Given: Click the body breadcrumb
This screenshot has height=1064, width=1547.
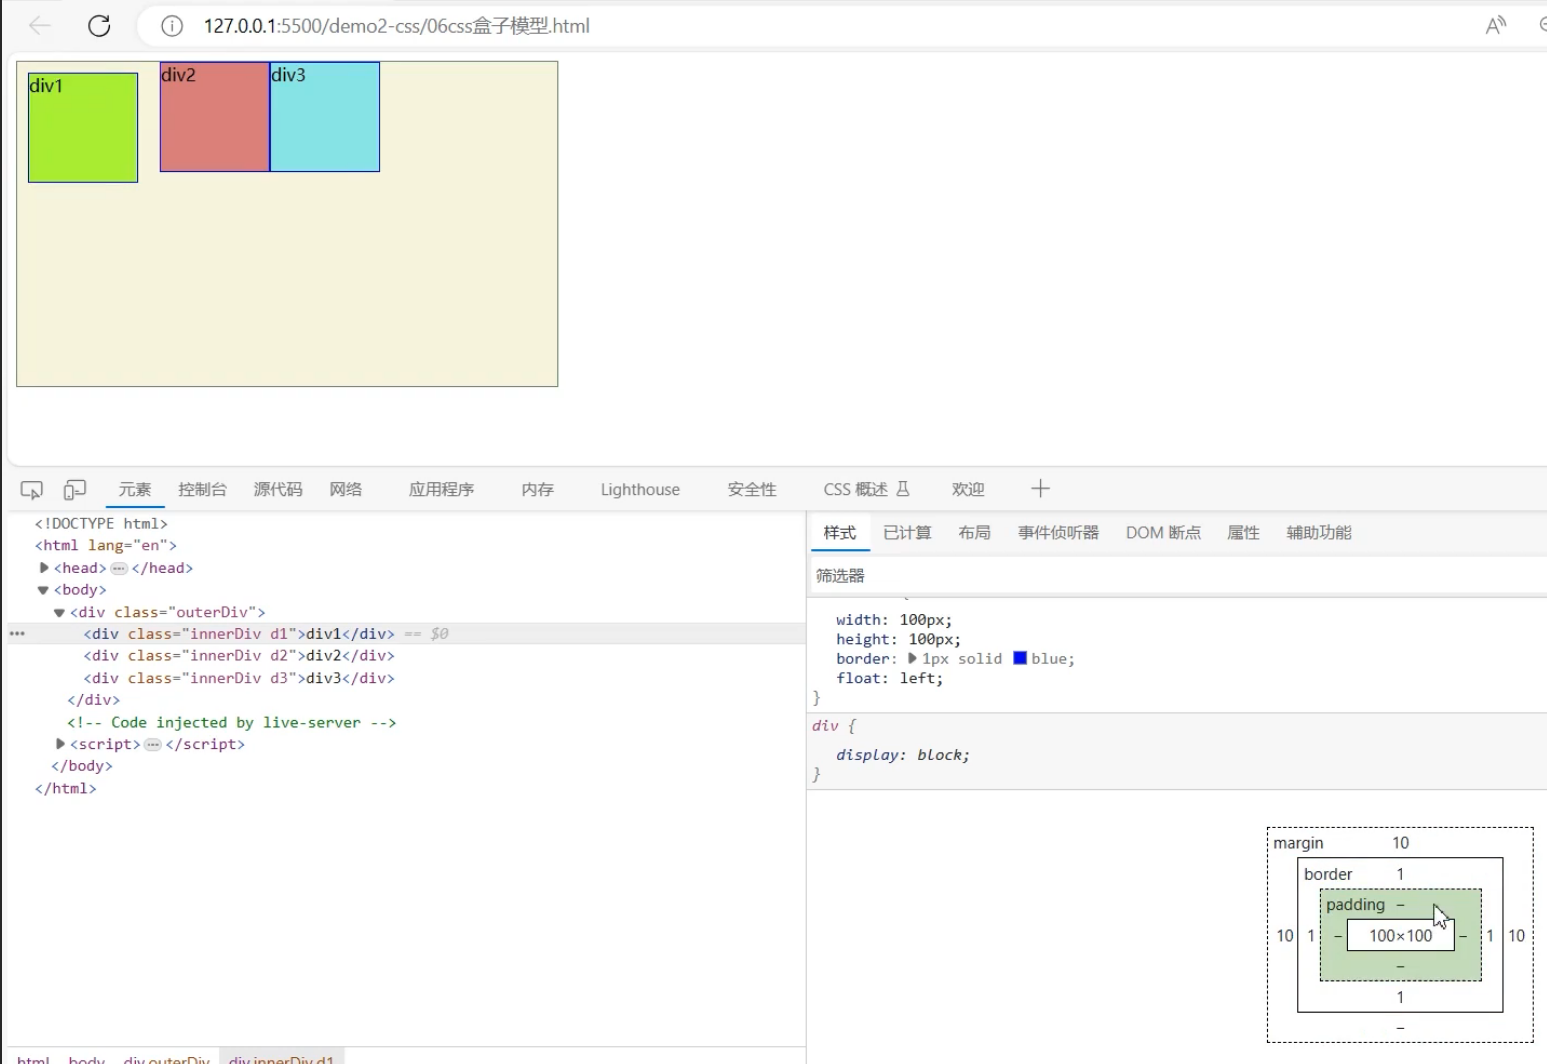Looking at the screenshot, I should (86, 1059).
